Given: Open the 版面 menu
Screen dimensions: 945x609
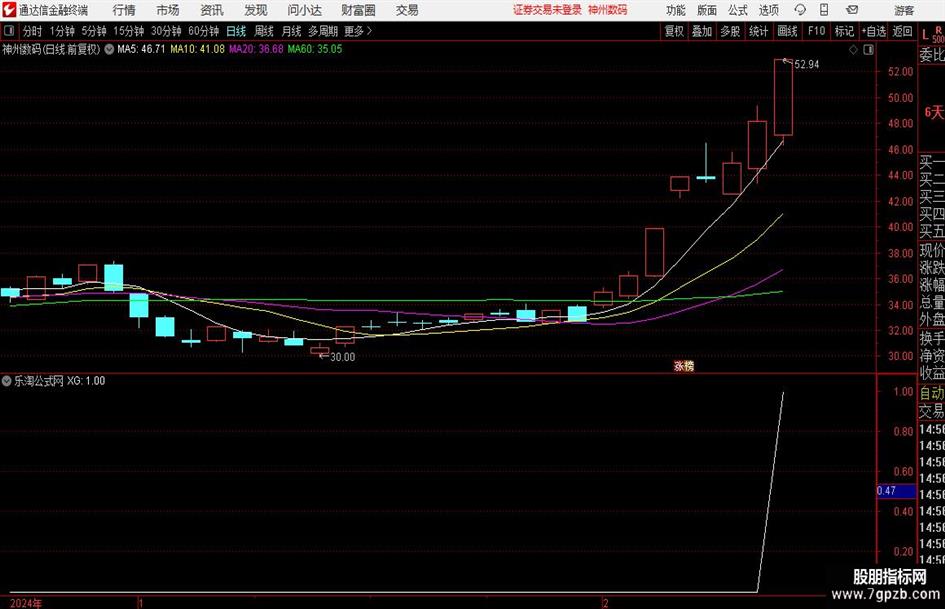Looking at the screenshot, I should [706, 10].
